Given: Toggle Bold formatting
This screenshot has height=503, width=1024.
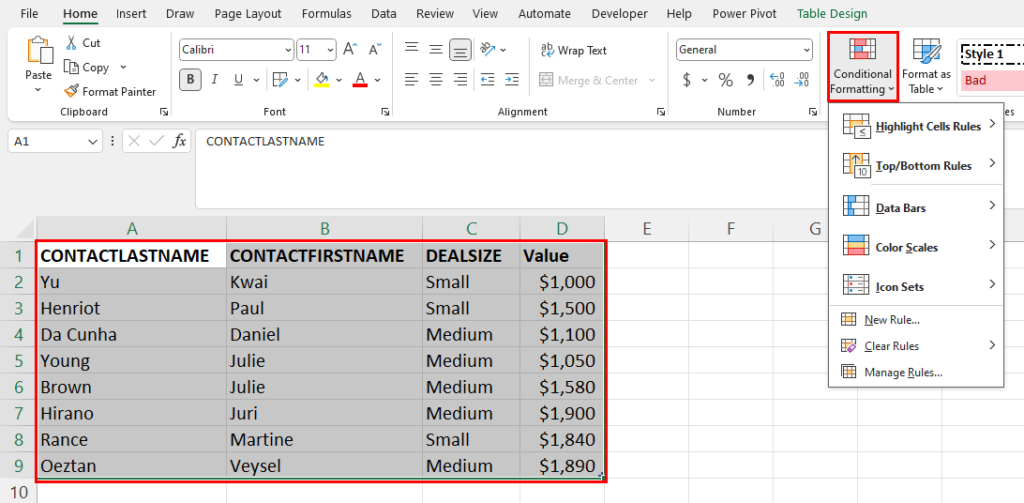Looking at the screenshot, I should 190,80.
